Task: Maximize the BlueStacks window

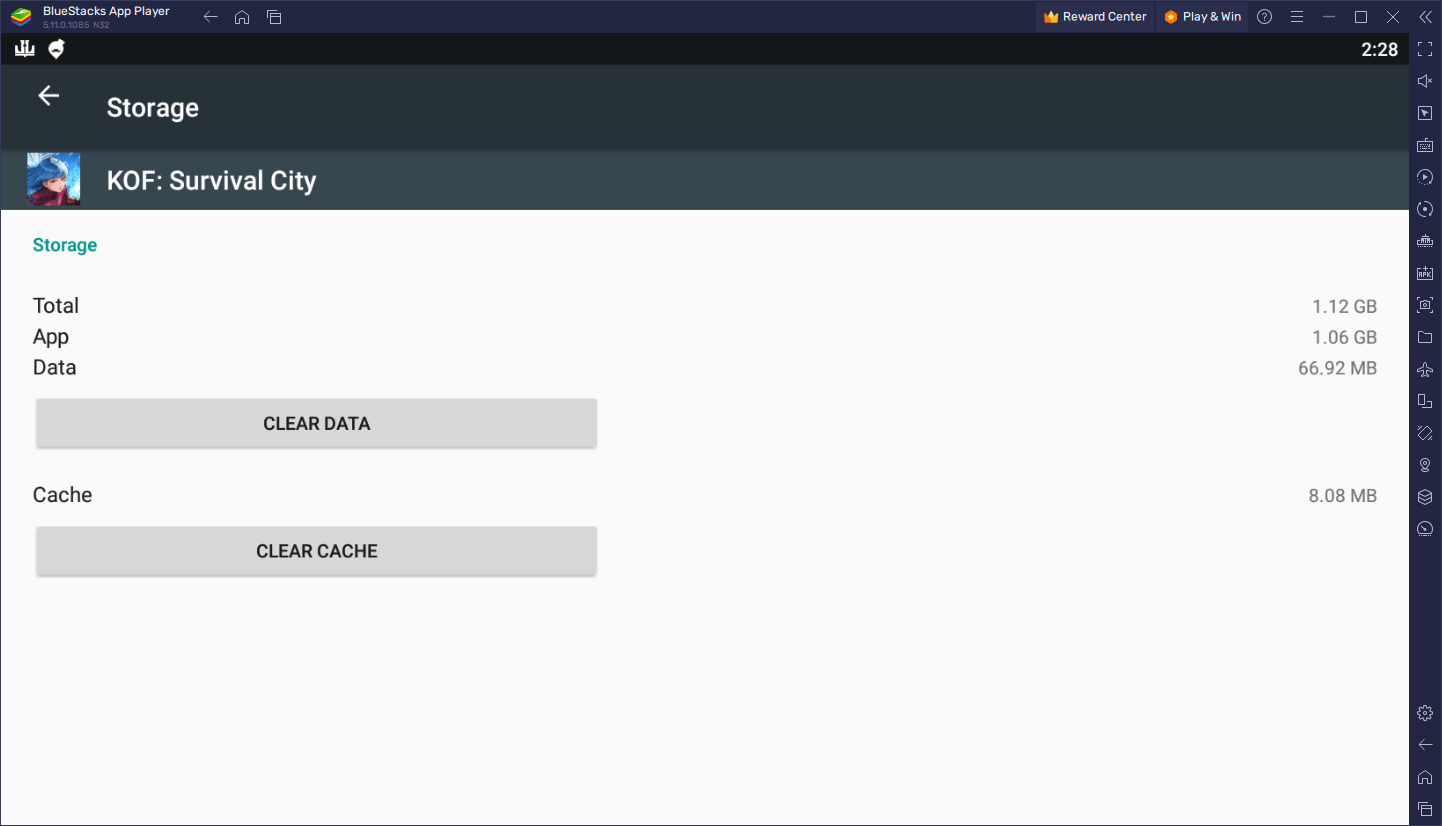Action: click(x=1361, y=17)
